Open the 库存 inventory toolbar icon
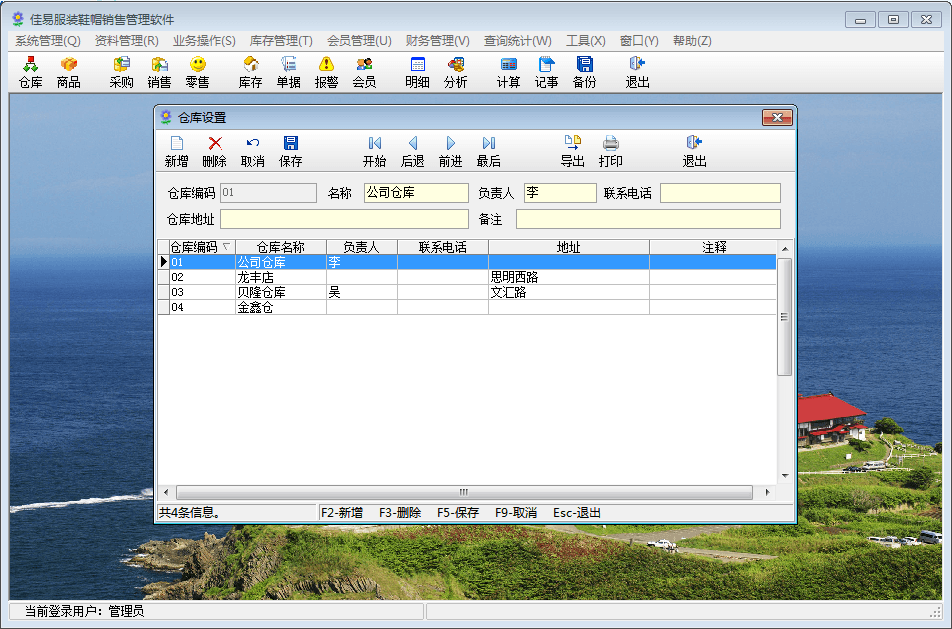This screenshot has height=629, width=952. [250, 72]
